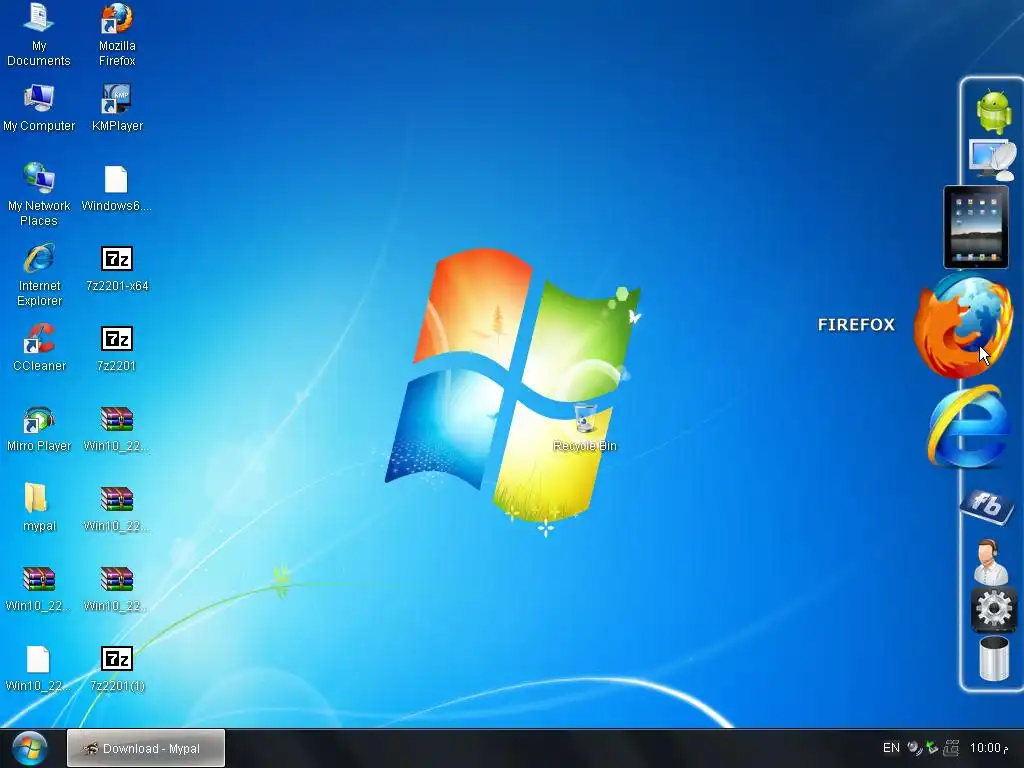The image size is (1024, 768).
Task: Click the support agent headset dock icon
Action: click(990, 562)
